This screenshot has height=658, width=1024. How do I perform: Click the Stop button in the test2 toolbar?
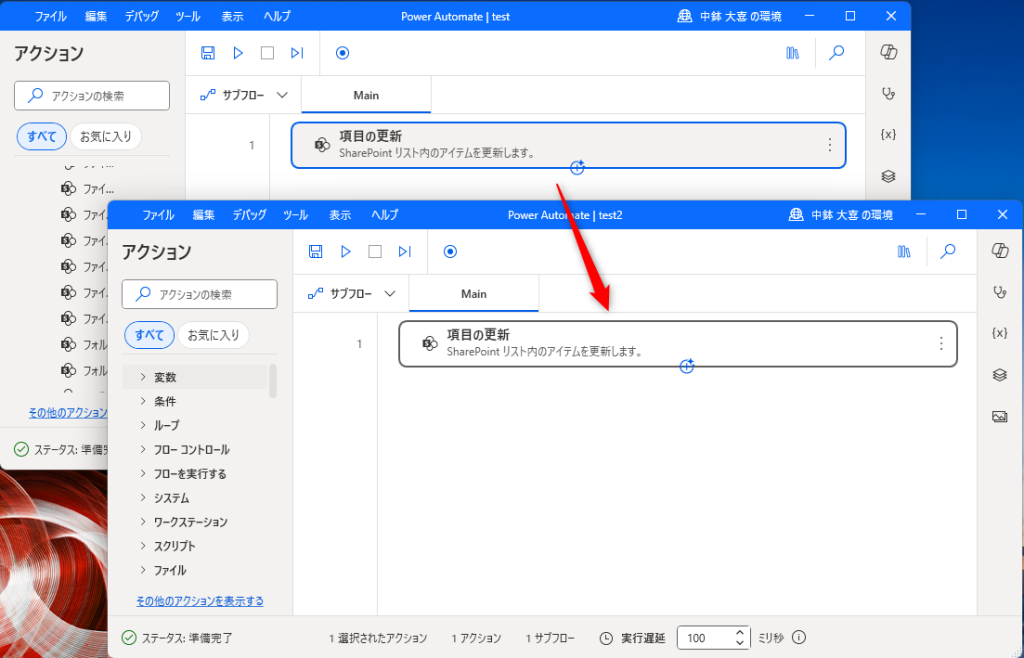375,251
